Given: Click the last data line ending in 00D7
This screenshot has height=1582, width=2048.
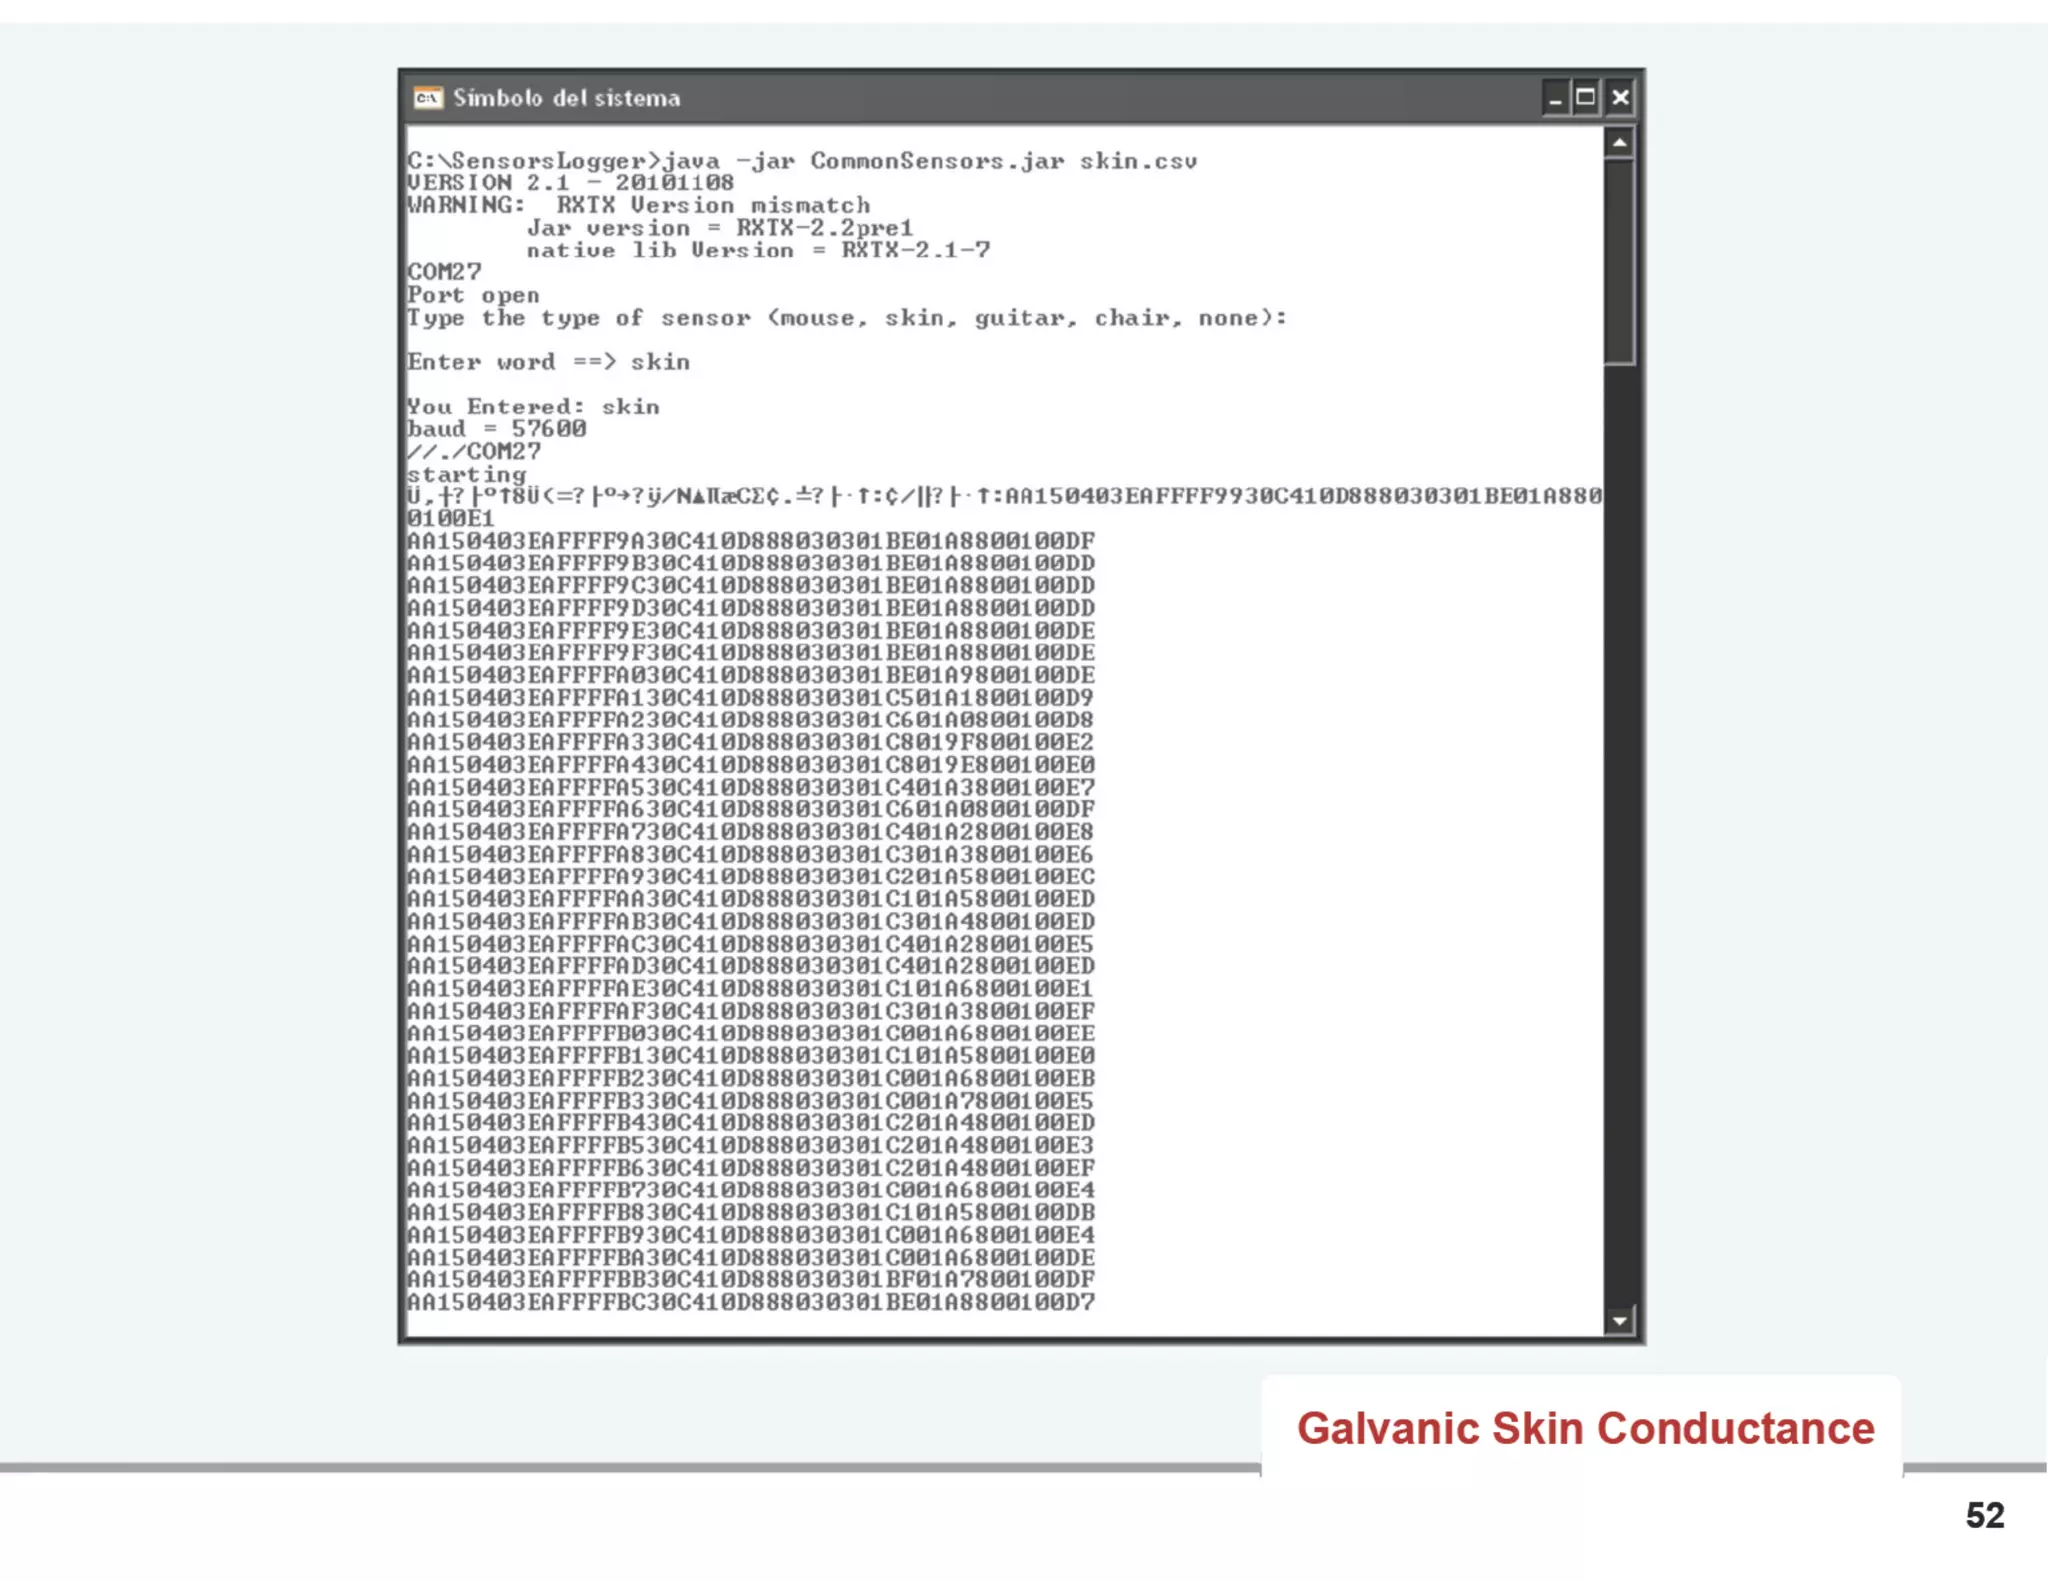Looking at the screenshot, I should pos(750,1302).
